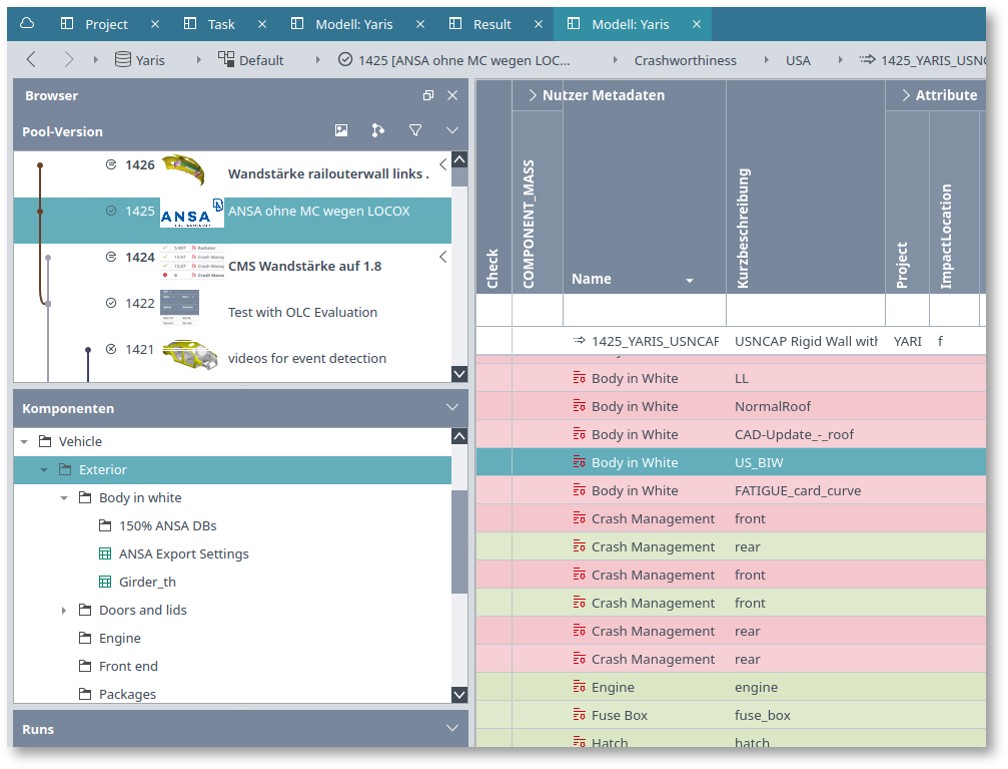
Task: Click the ANSA Export Settings table item
Action: coord(183,554)
